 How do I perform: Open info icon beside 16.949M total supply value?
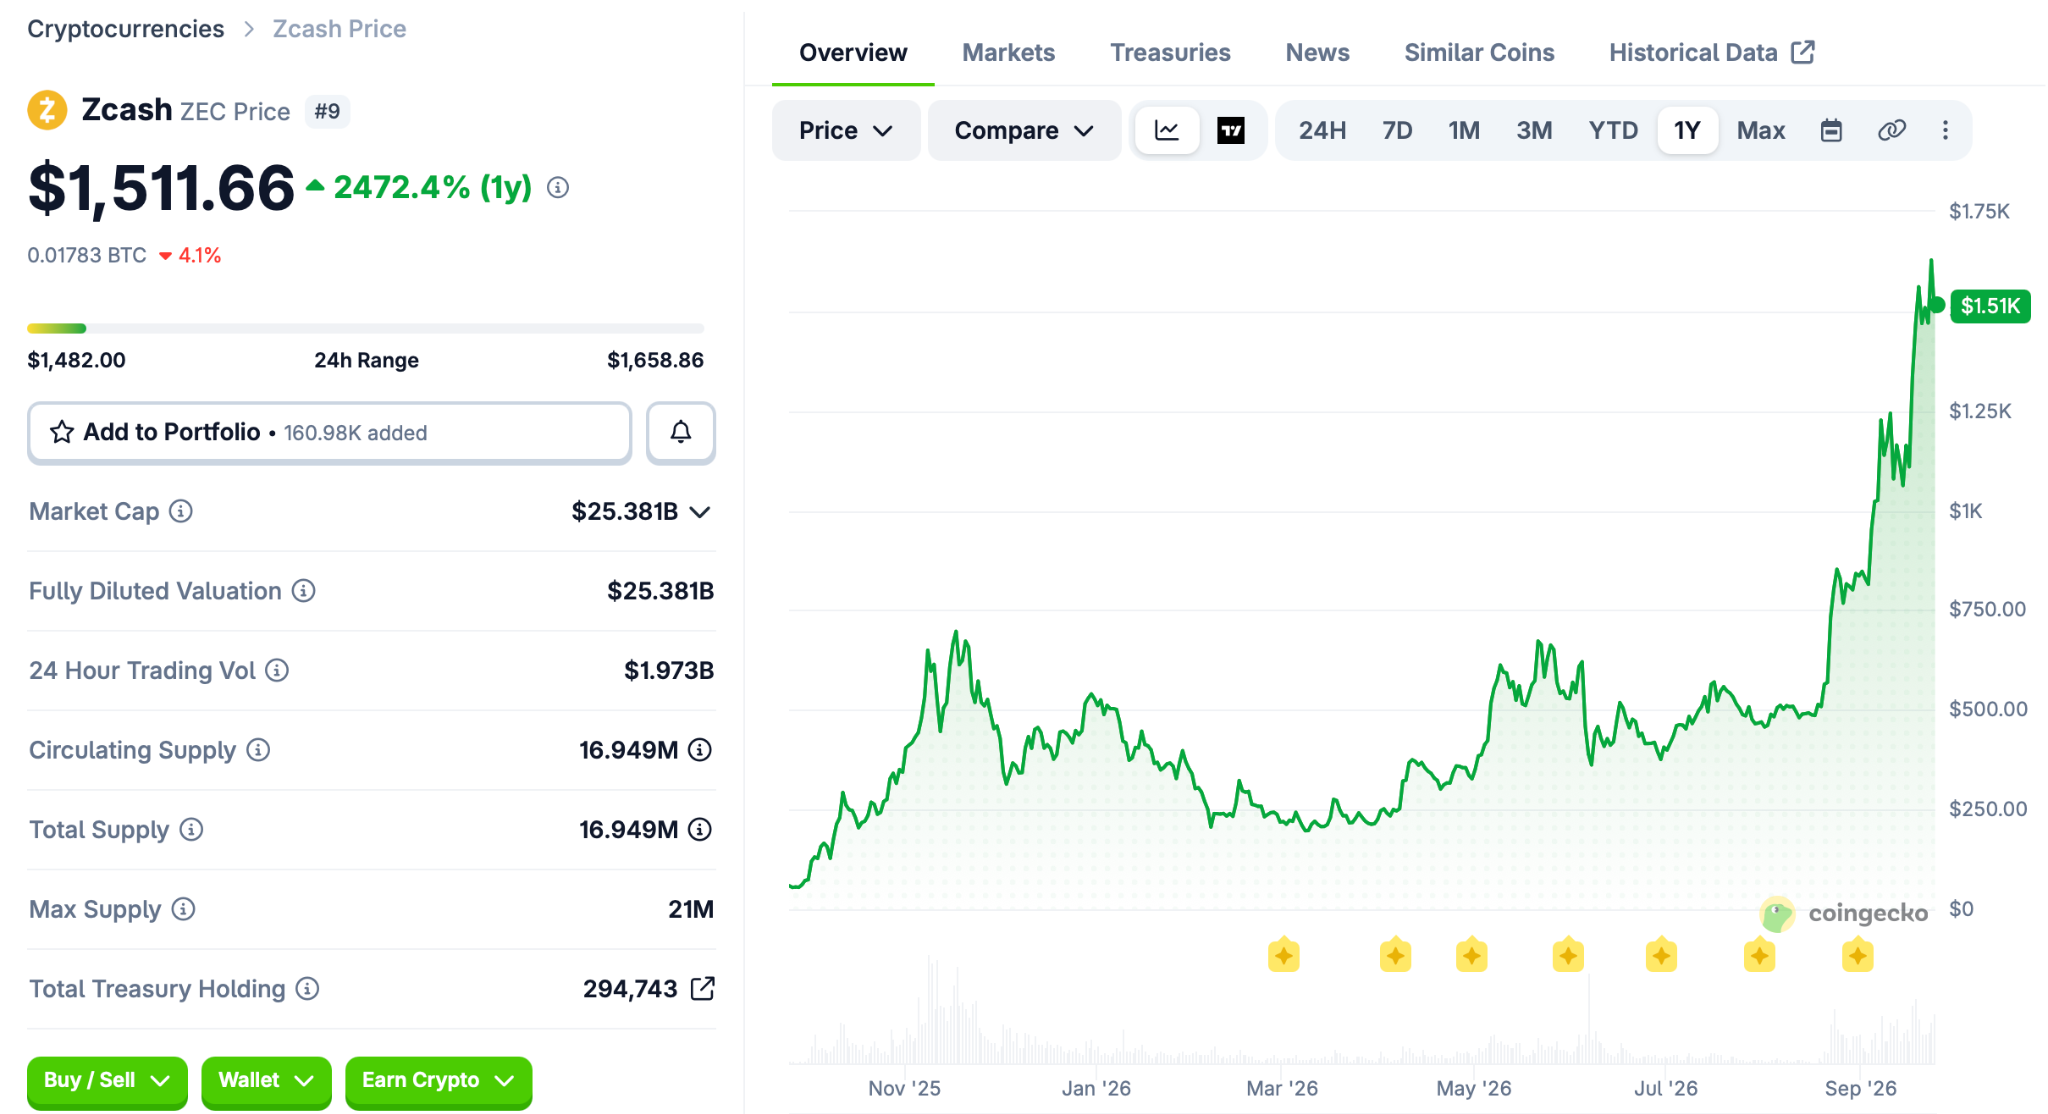tap(700, 829)
